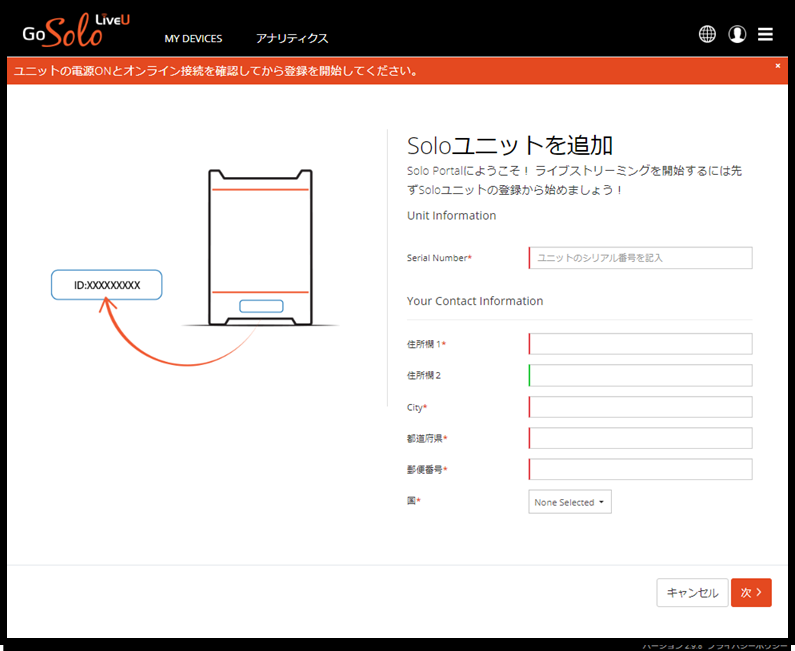The image size is (795, 651).
Task: Open アナリティクス menu item
Action: pos(292,39)
